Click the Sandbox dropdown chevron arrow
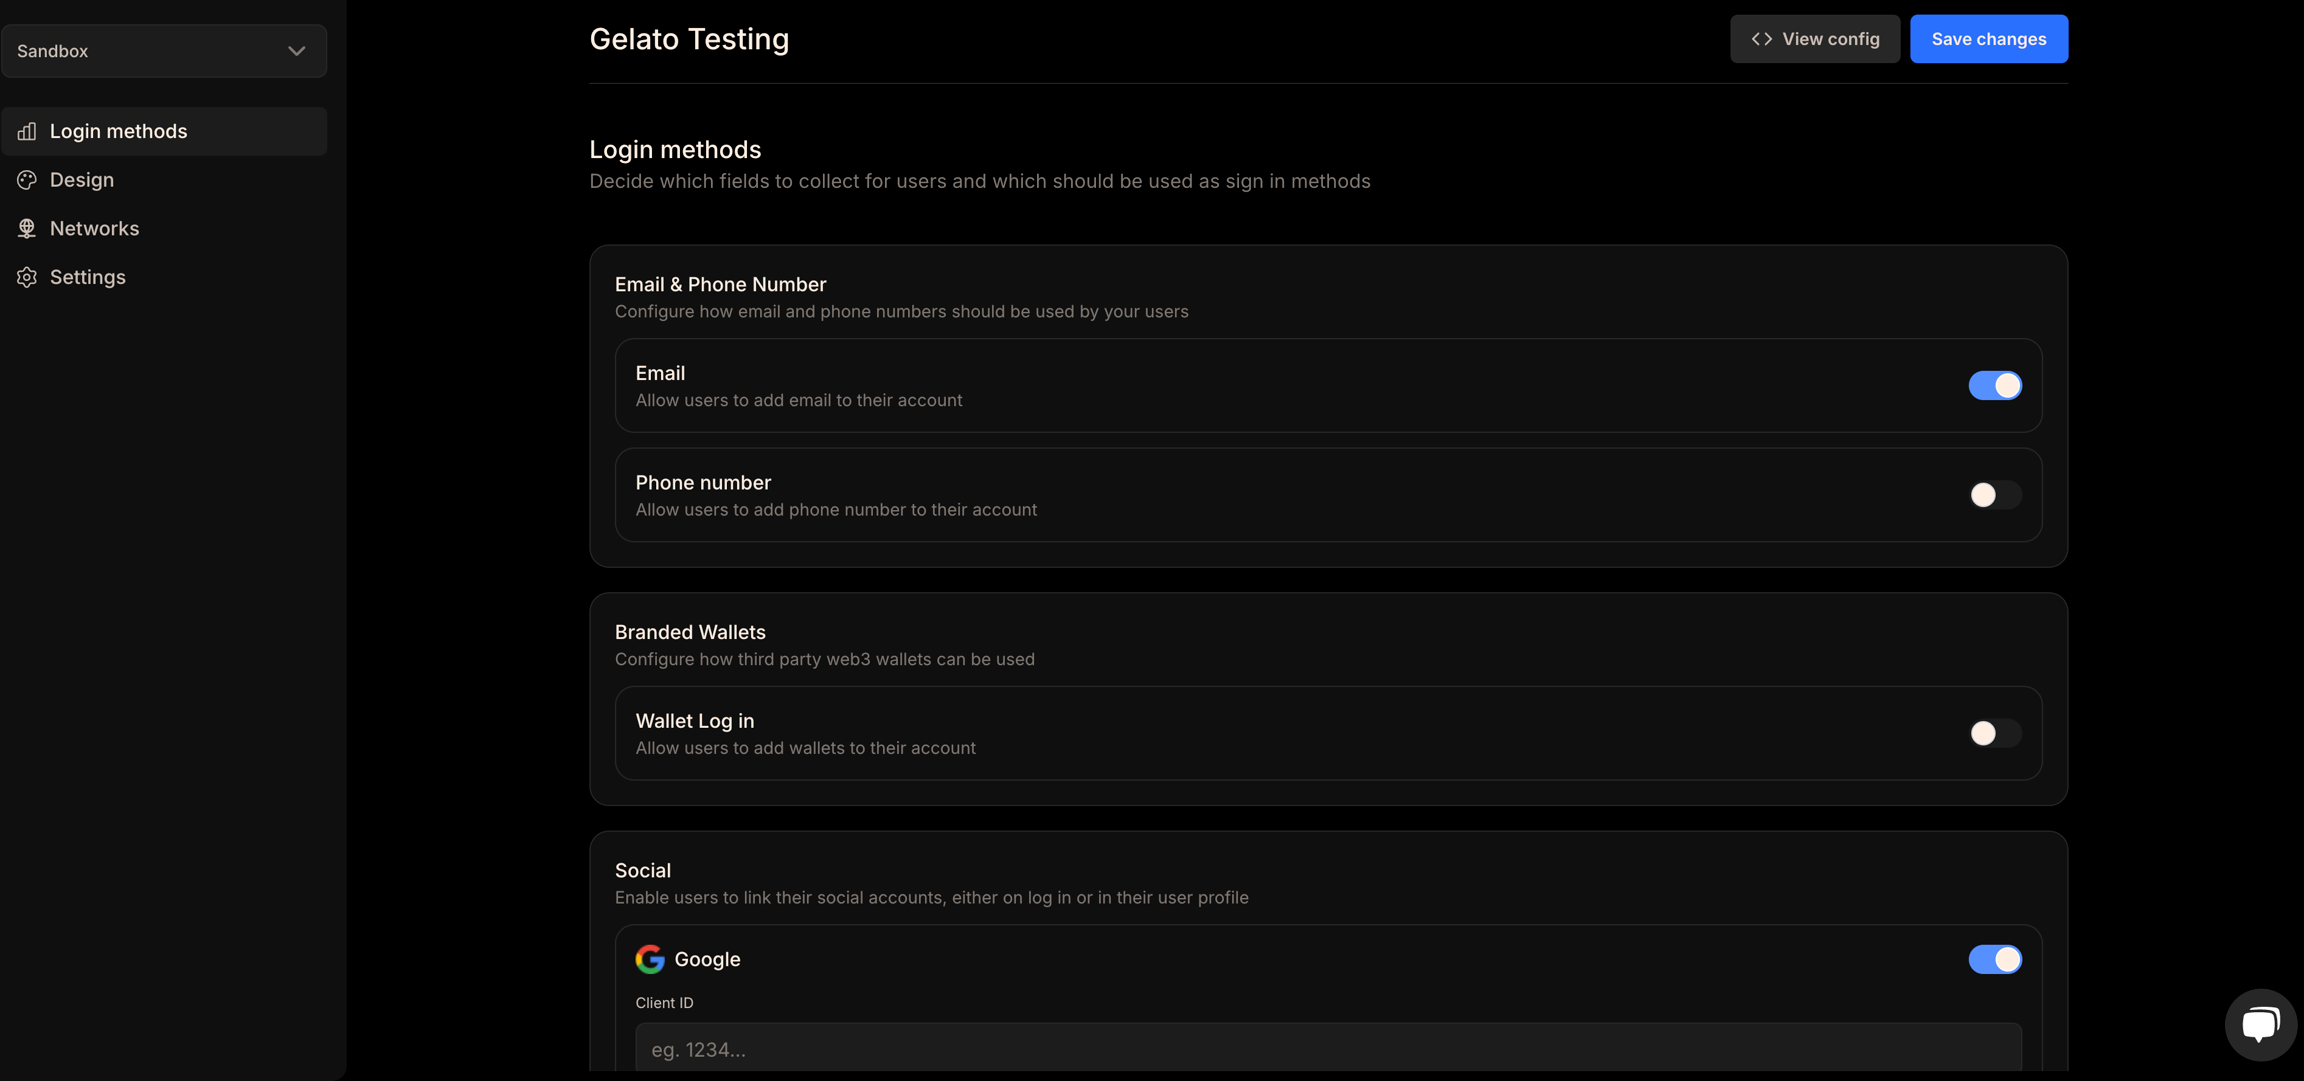Image resolution: width=2304 pixels, height=1081 pixels. (x=297, y=51)
